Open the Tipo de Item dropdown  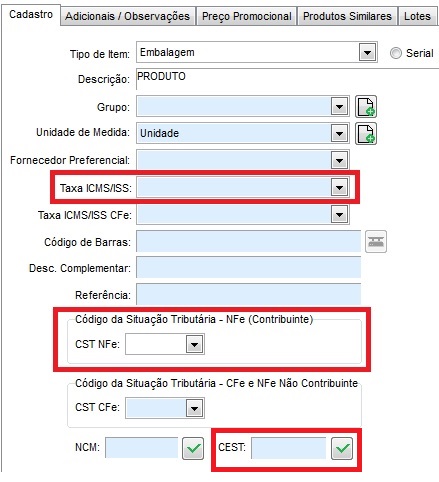[367, 52]
